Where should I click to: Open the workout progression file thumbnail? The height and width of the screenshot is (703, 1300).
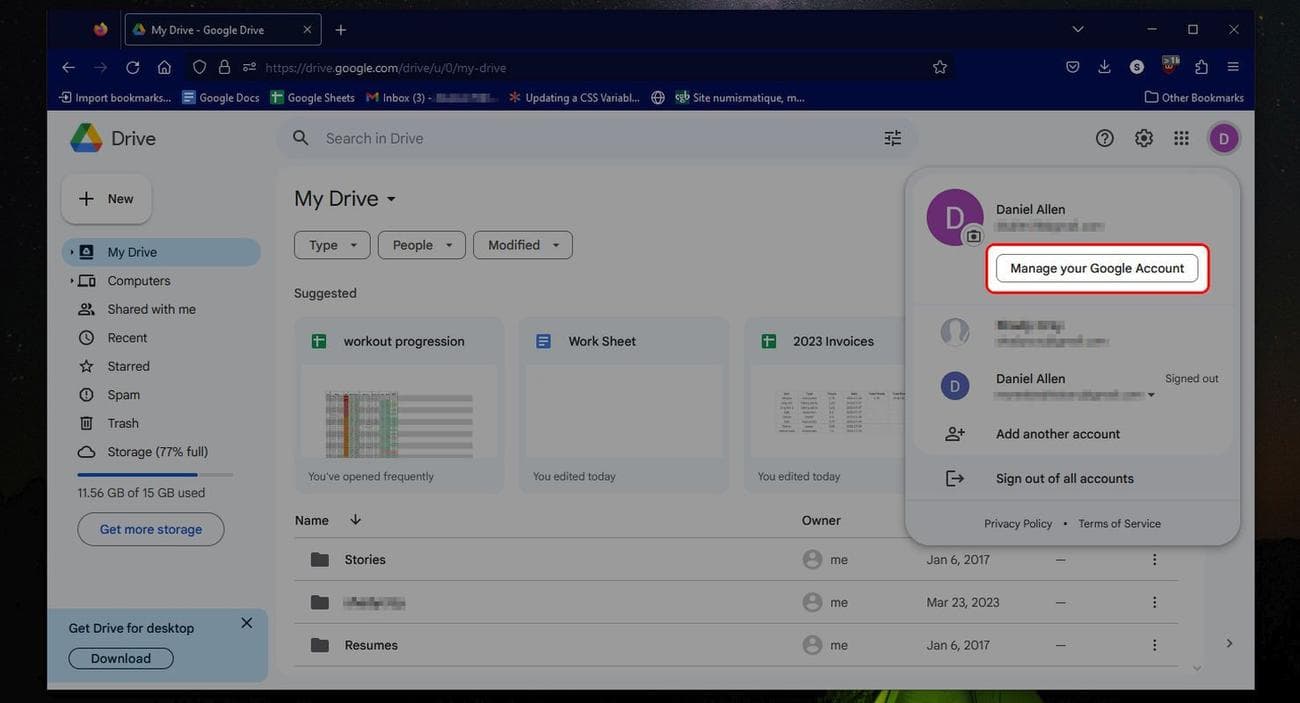(x=399, y=411)
